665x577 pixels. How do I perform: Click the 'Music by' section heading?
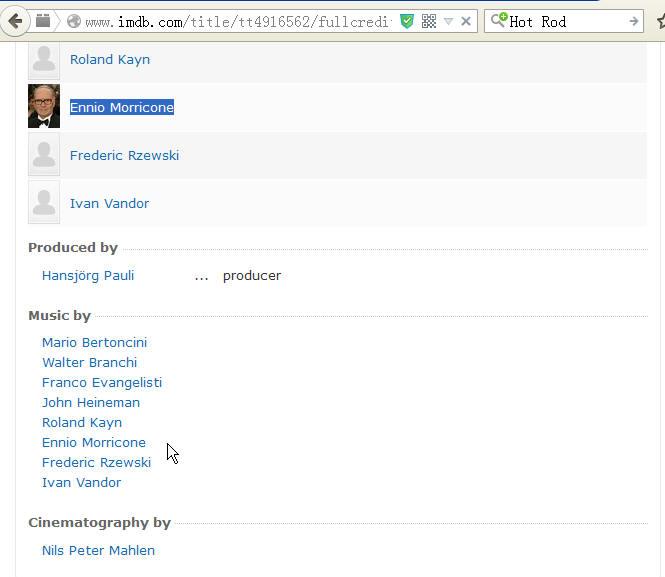(x=59, y=315)
